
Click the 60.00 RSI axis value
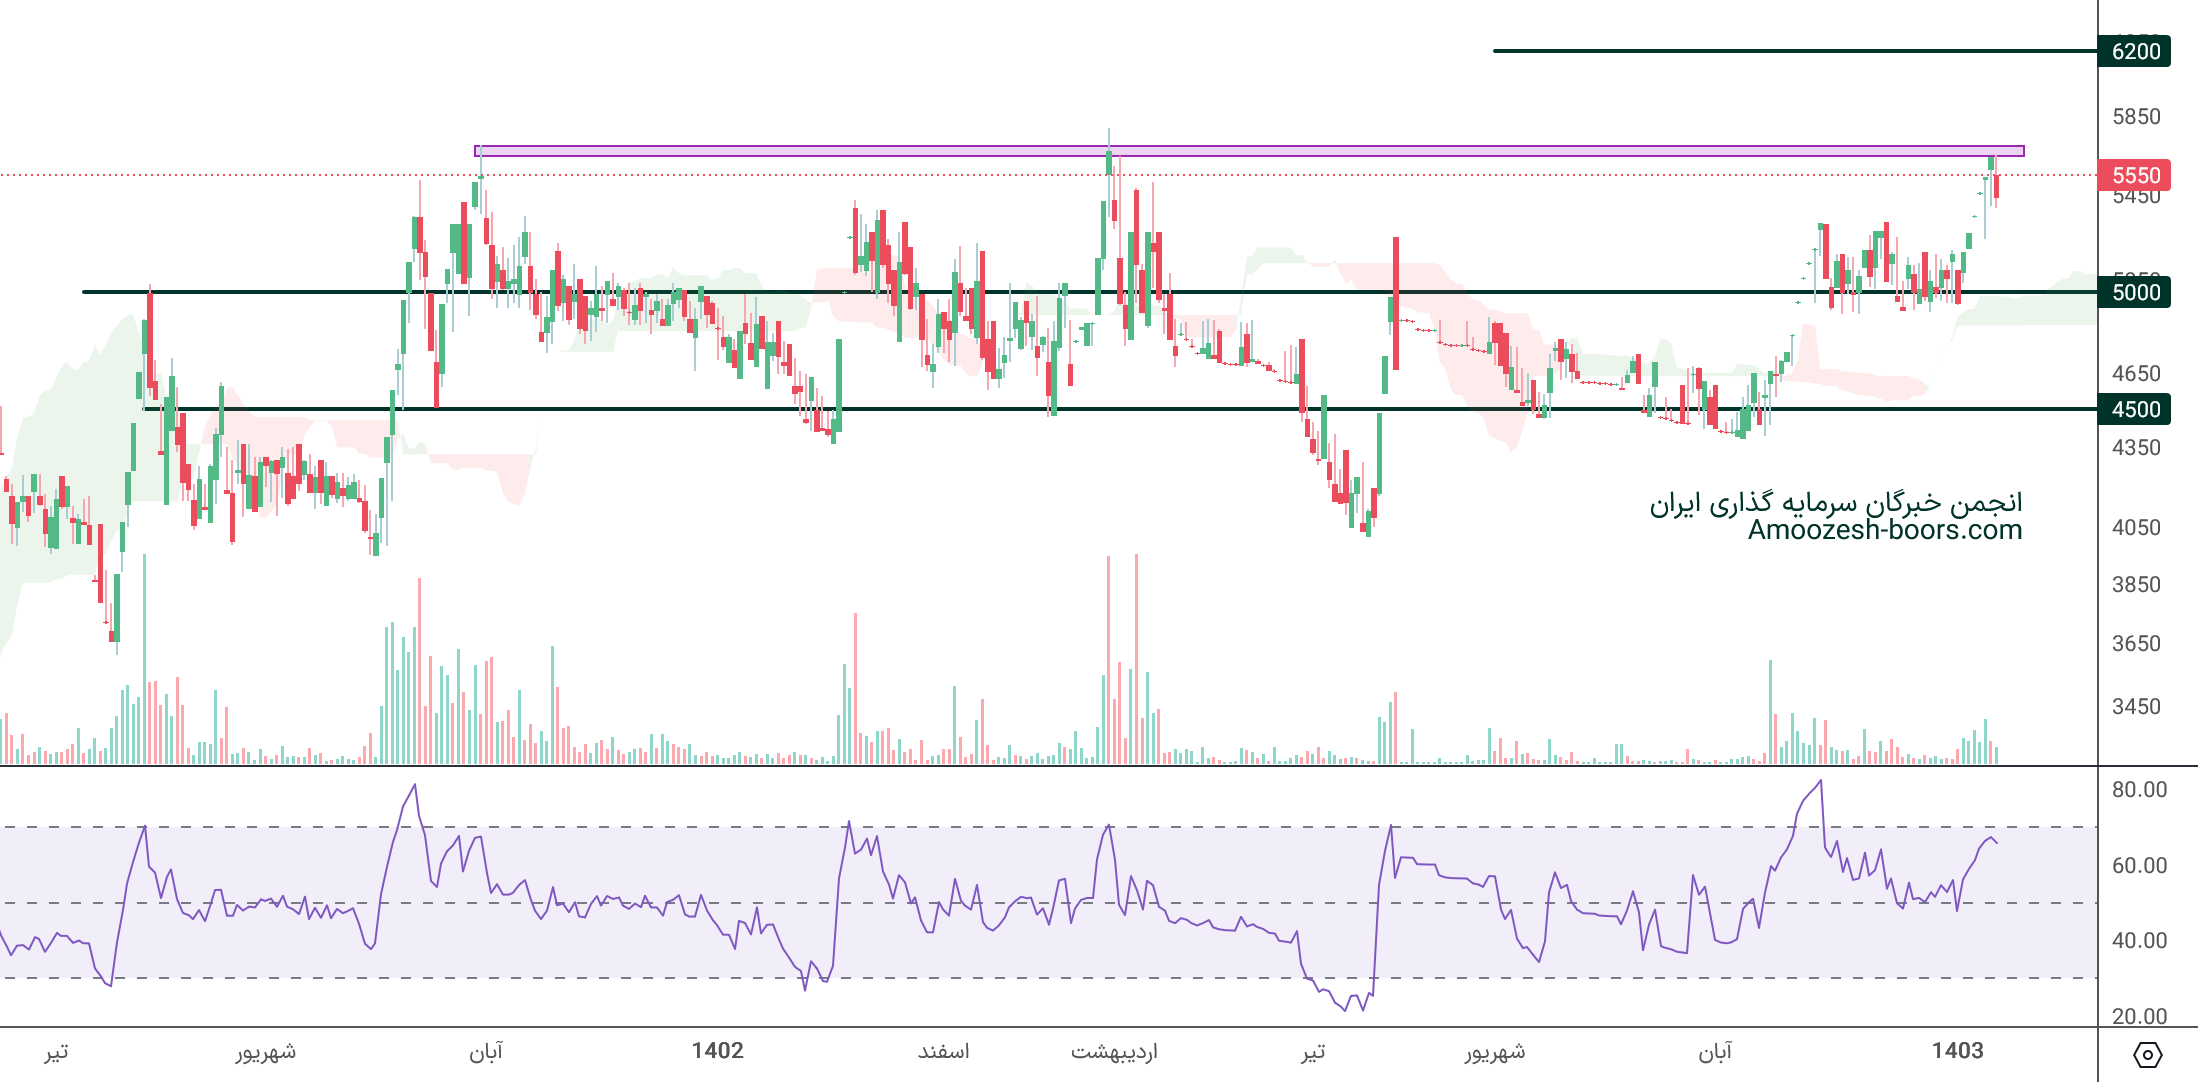click(x=2139, y=865)
